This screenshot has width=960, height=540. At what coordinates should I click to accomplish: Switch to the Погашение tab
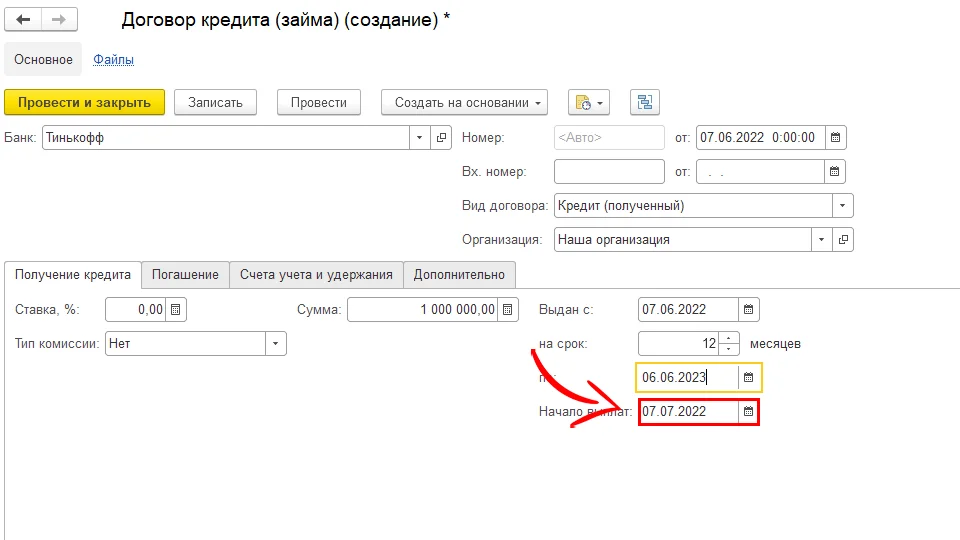(x=184, y=275)
